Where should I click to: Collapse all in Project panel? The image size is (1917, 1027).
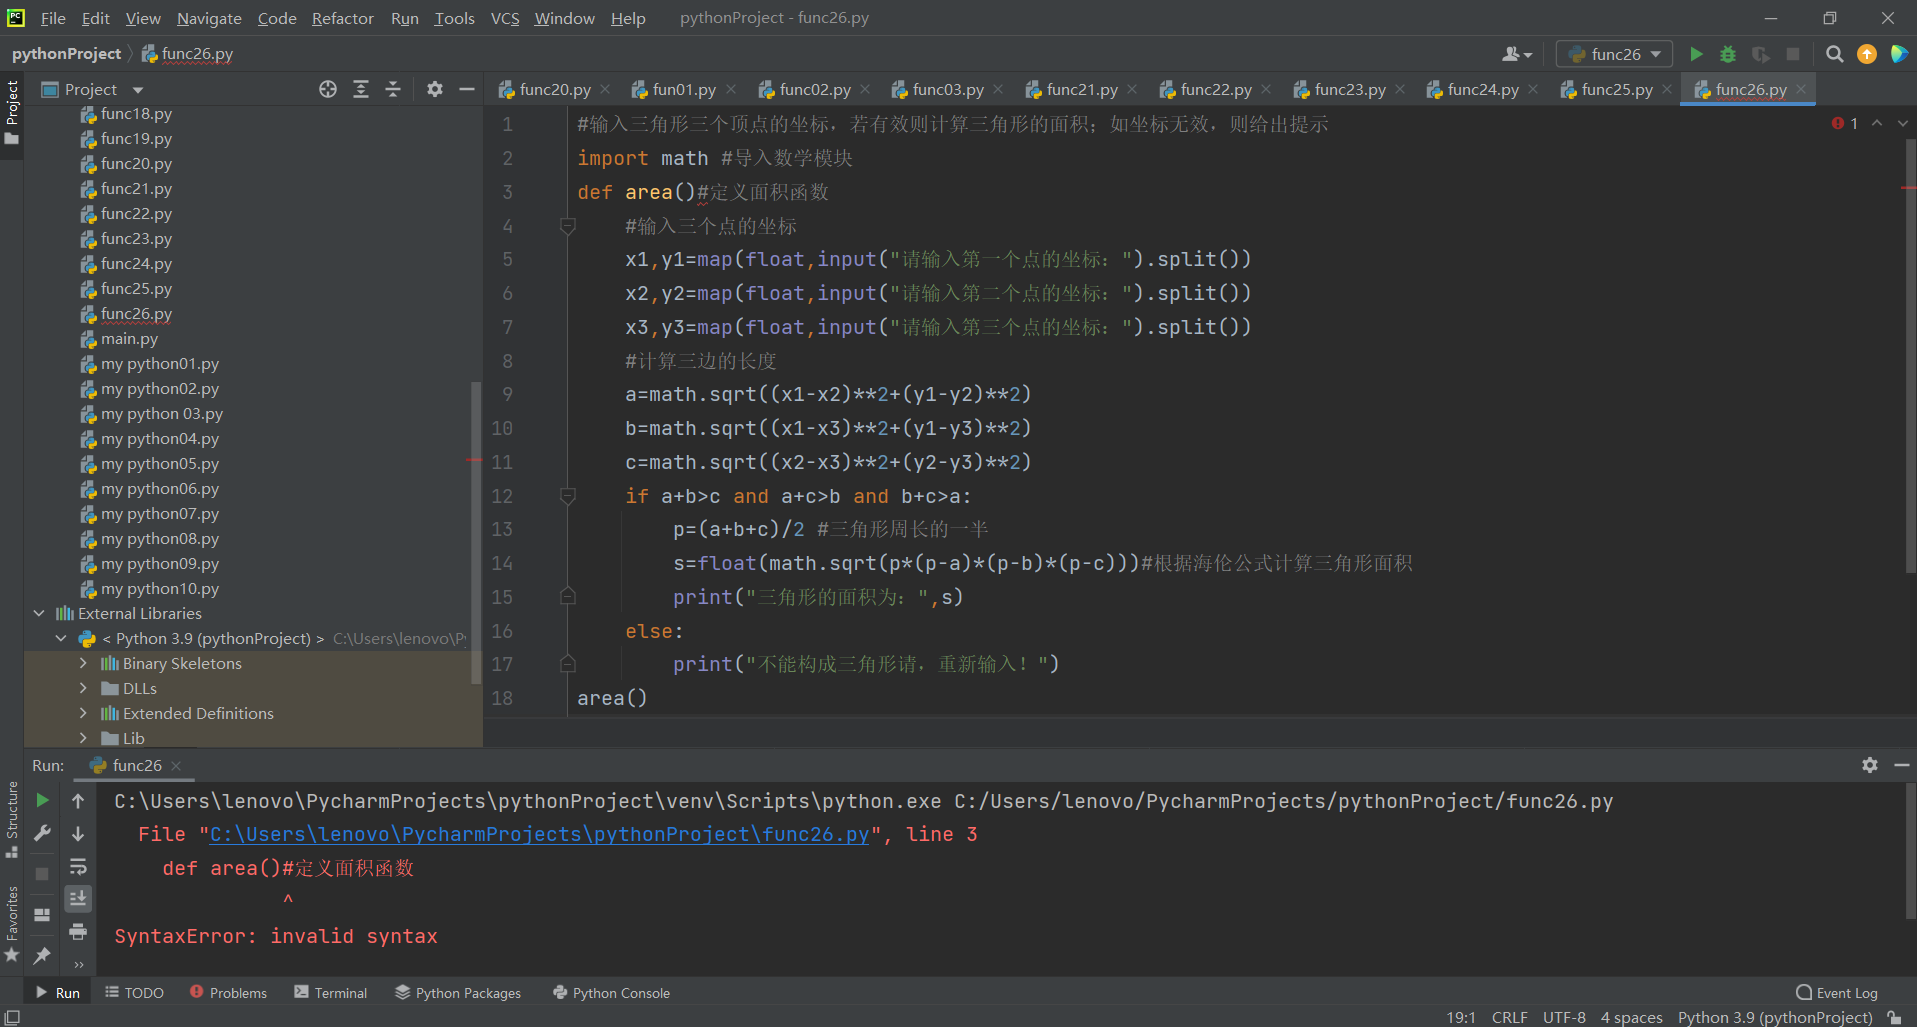pos(393,89)
